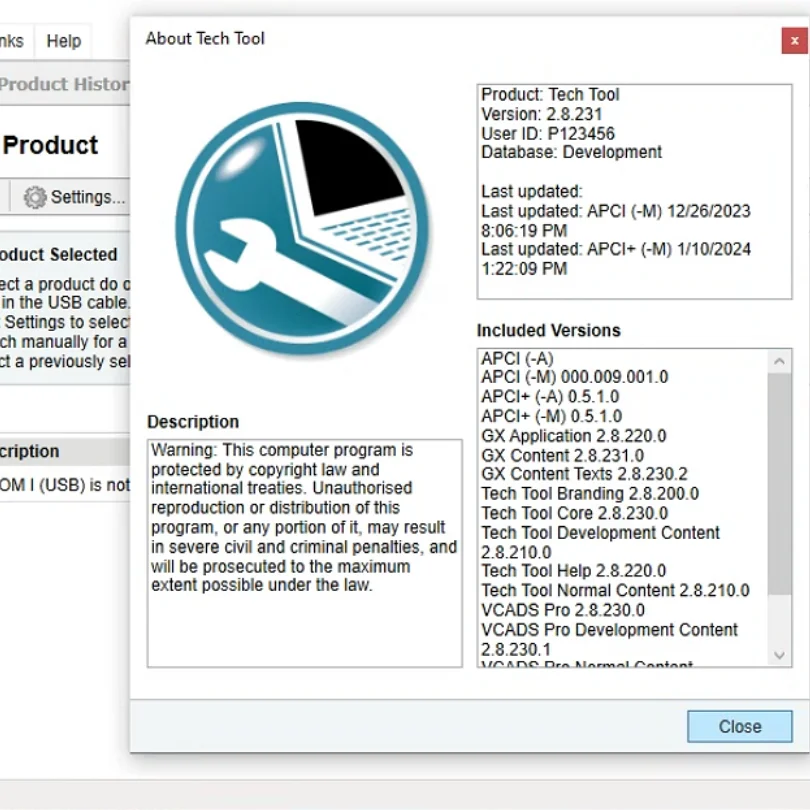
Task: Click the 'Product' heading in main window
Action: 50,145
